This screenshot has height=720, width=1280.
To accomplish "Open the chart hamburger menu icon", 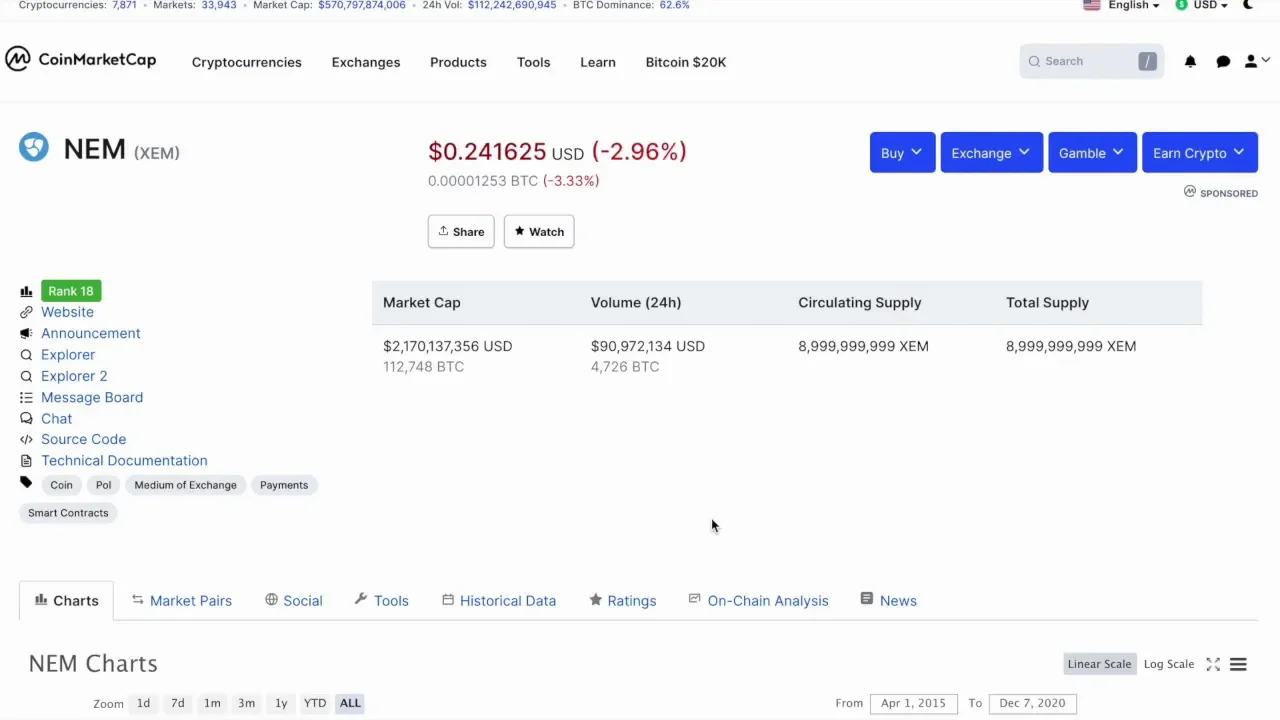I will (1238, 664).
